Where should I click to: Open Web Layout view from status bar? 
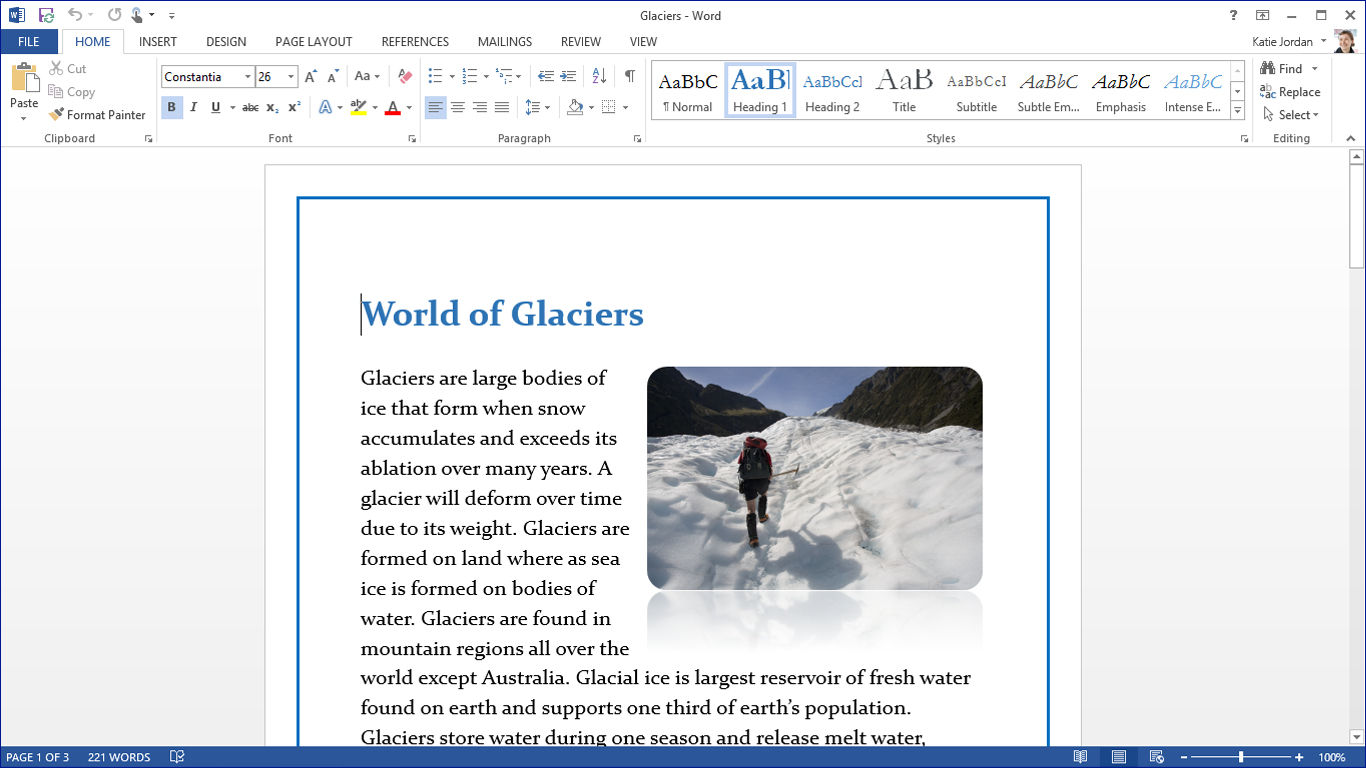coord(1157,757)
